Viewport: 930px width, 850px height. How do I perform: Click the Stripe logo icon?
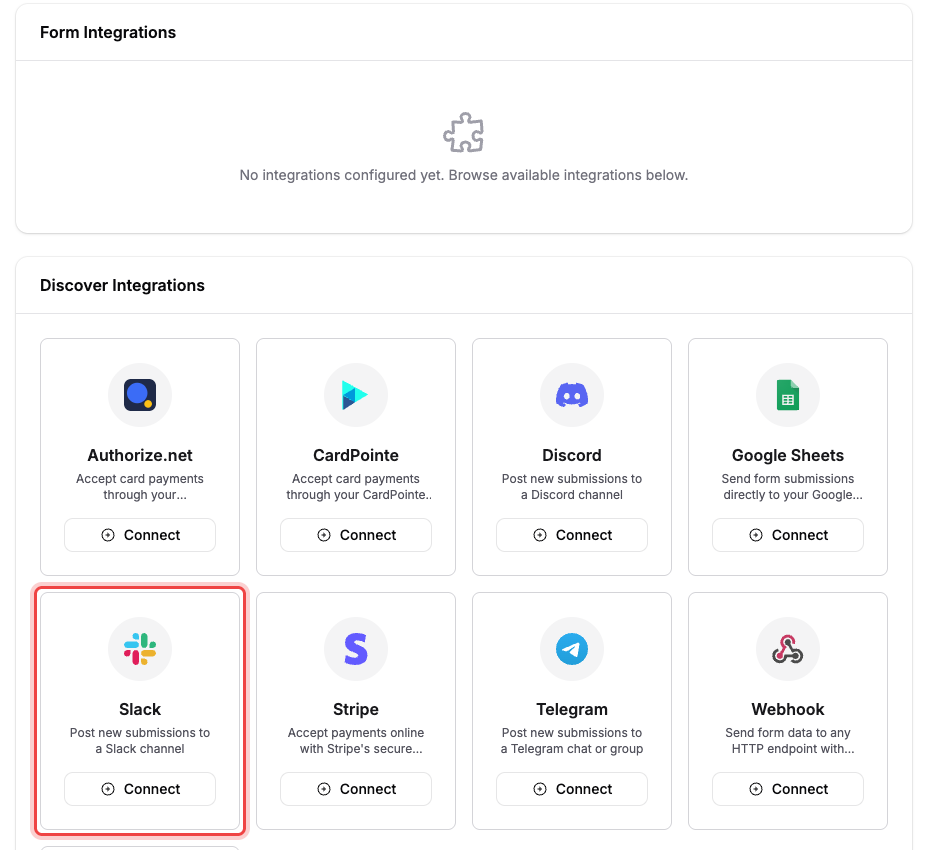click(x=356, y=649)
